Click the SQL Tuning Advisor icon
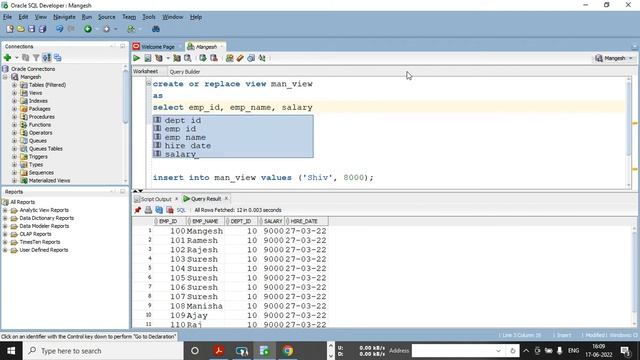This screenshot has width=640, height=360. [x=188, y=58]
